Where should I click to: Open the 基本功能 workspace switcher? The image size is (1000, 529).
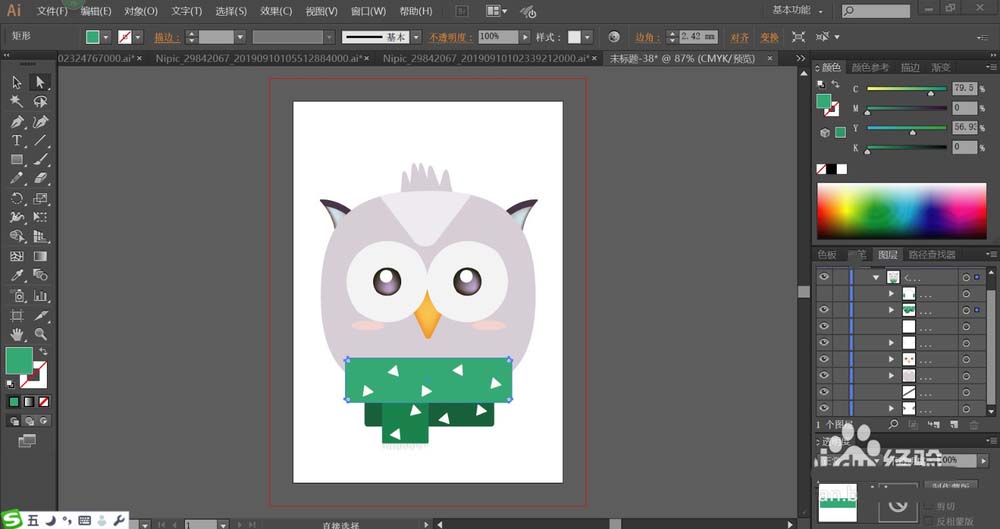click(x=797, y=10)
